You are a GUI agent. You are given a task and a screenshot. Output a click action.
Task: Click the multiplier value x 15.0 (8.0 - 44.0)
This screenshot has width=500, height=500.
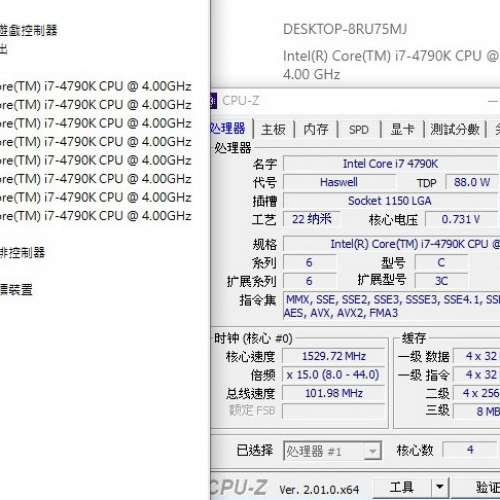333,375
